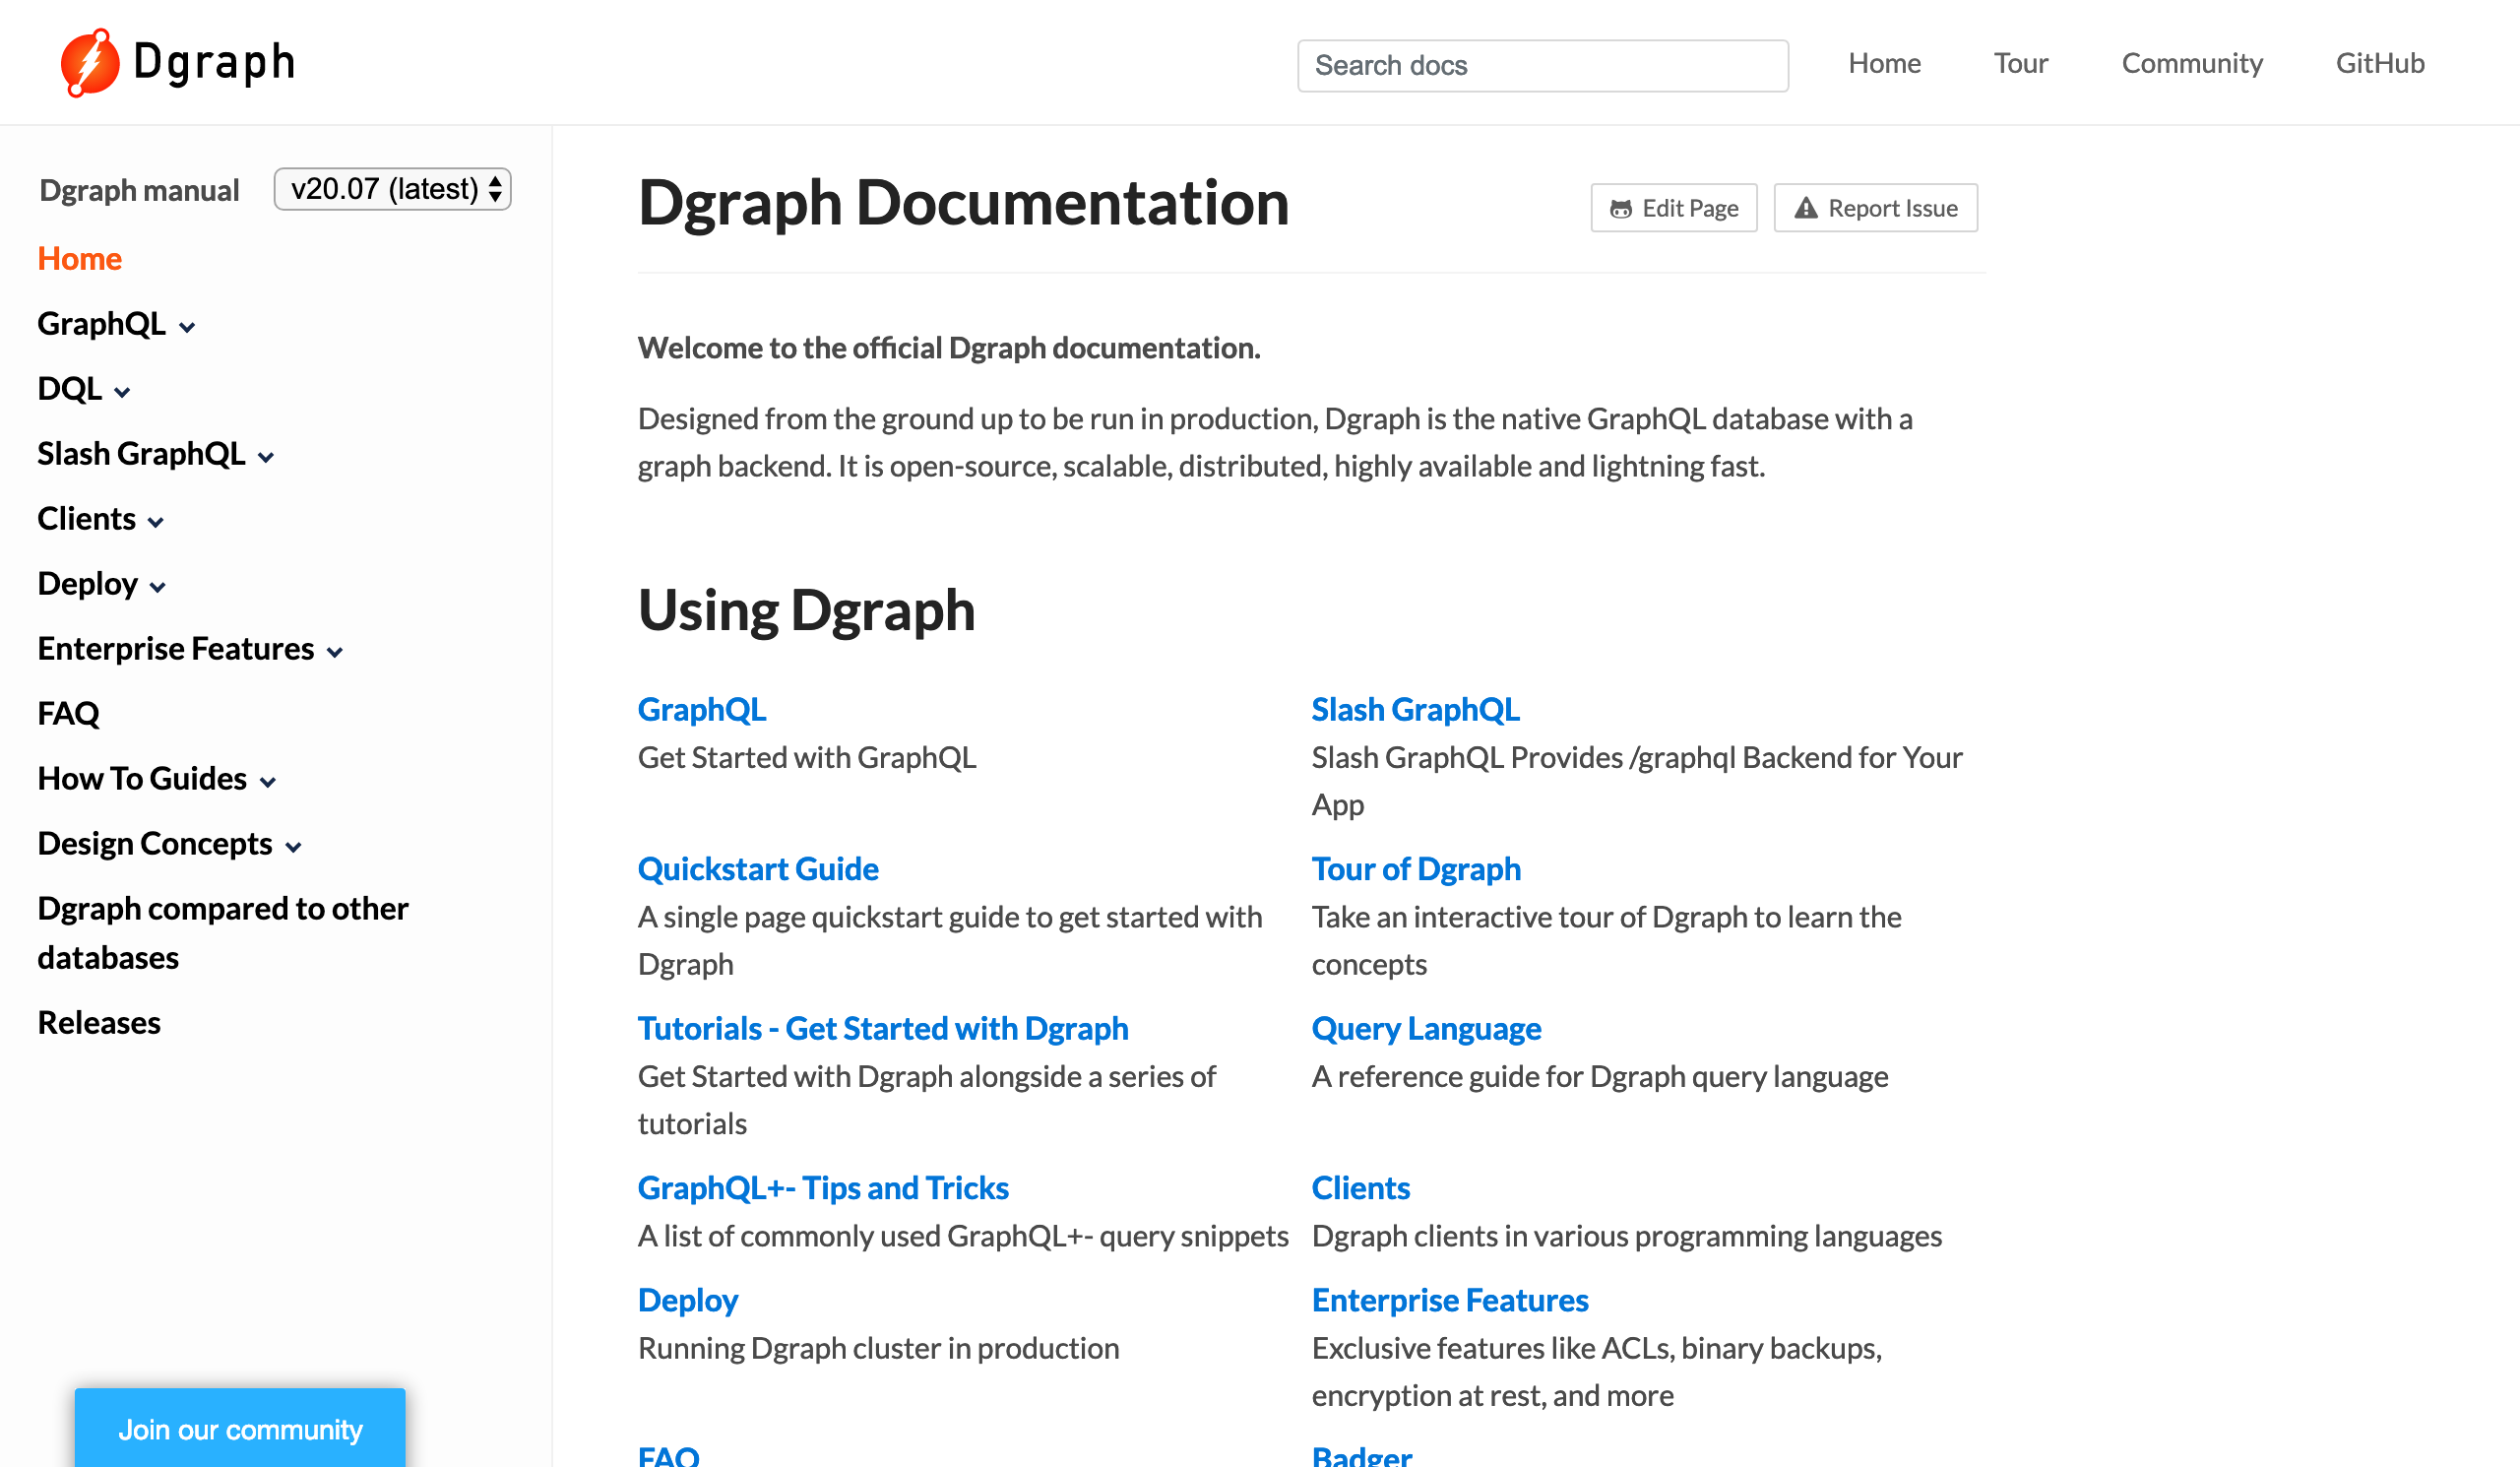Screen dimensions: 2520x1467
Task: Open Enterprise Features link in main content
Action: [x=1450, y=1301]
